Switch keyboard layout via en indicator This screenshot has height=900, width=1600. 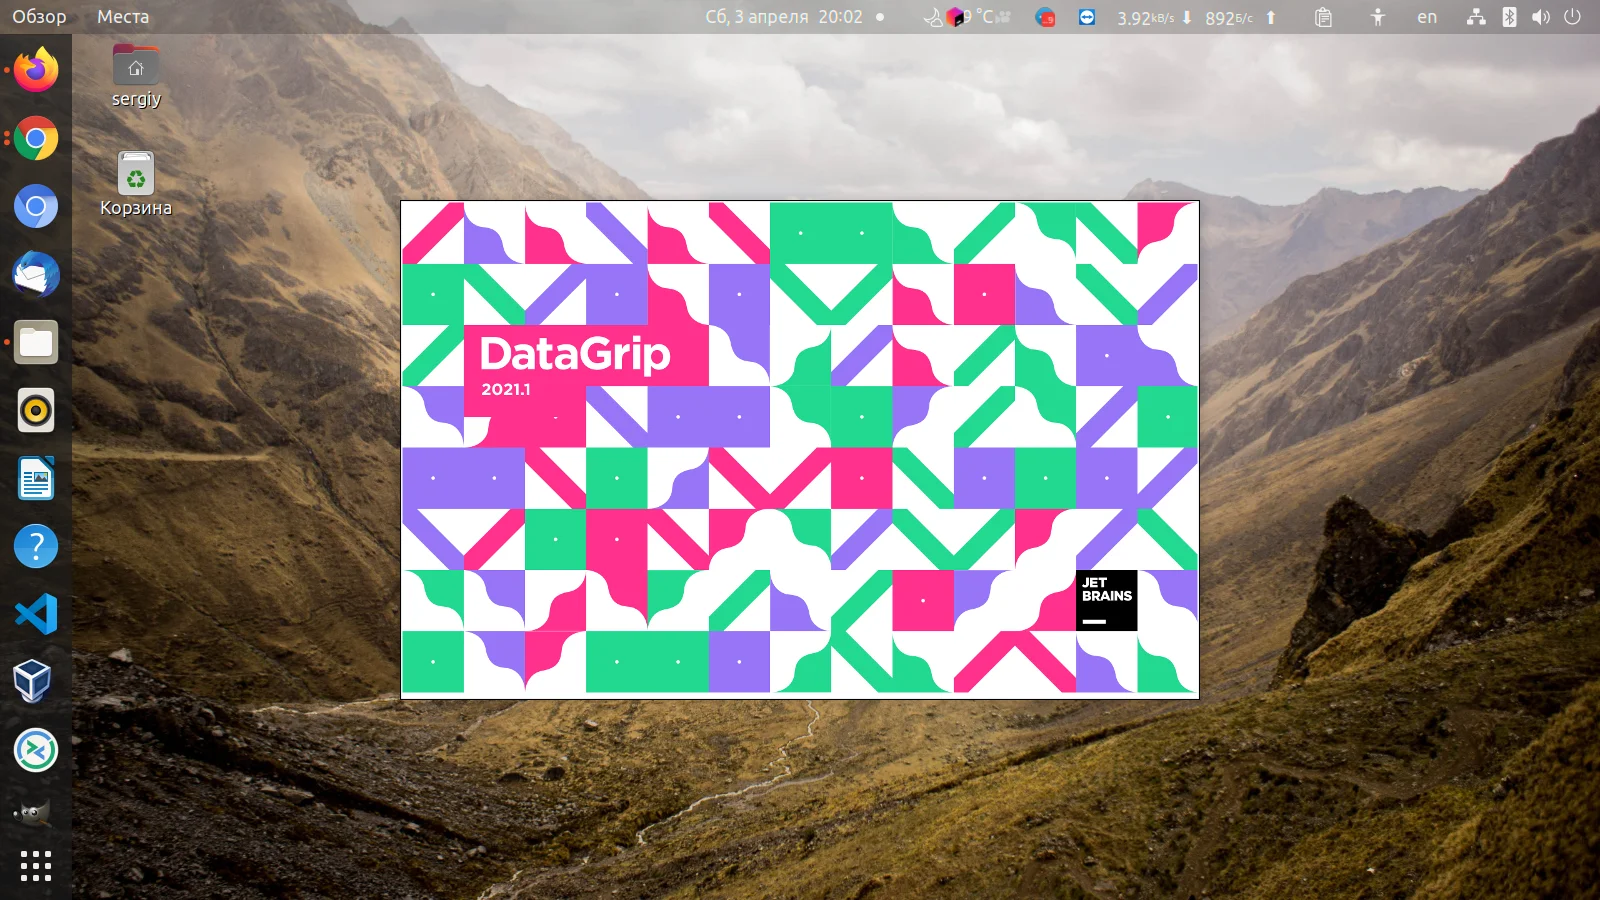pos(1427,17)
